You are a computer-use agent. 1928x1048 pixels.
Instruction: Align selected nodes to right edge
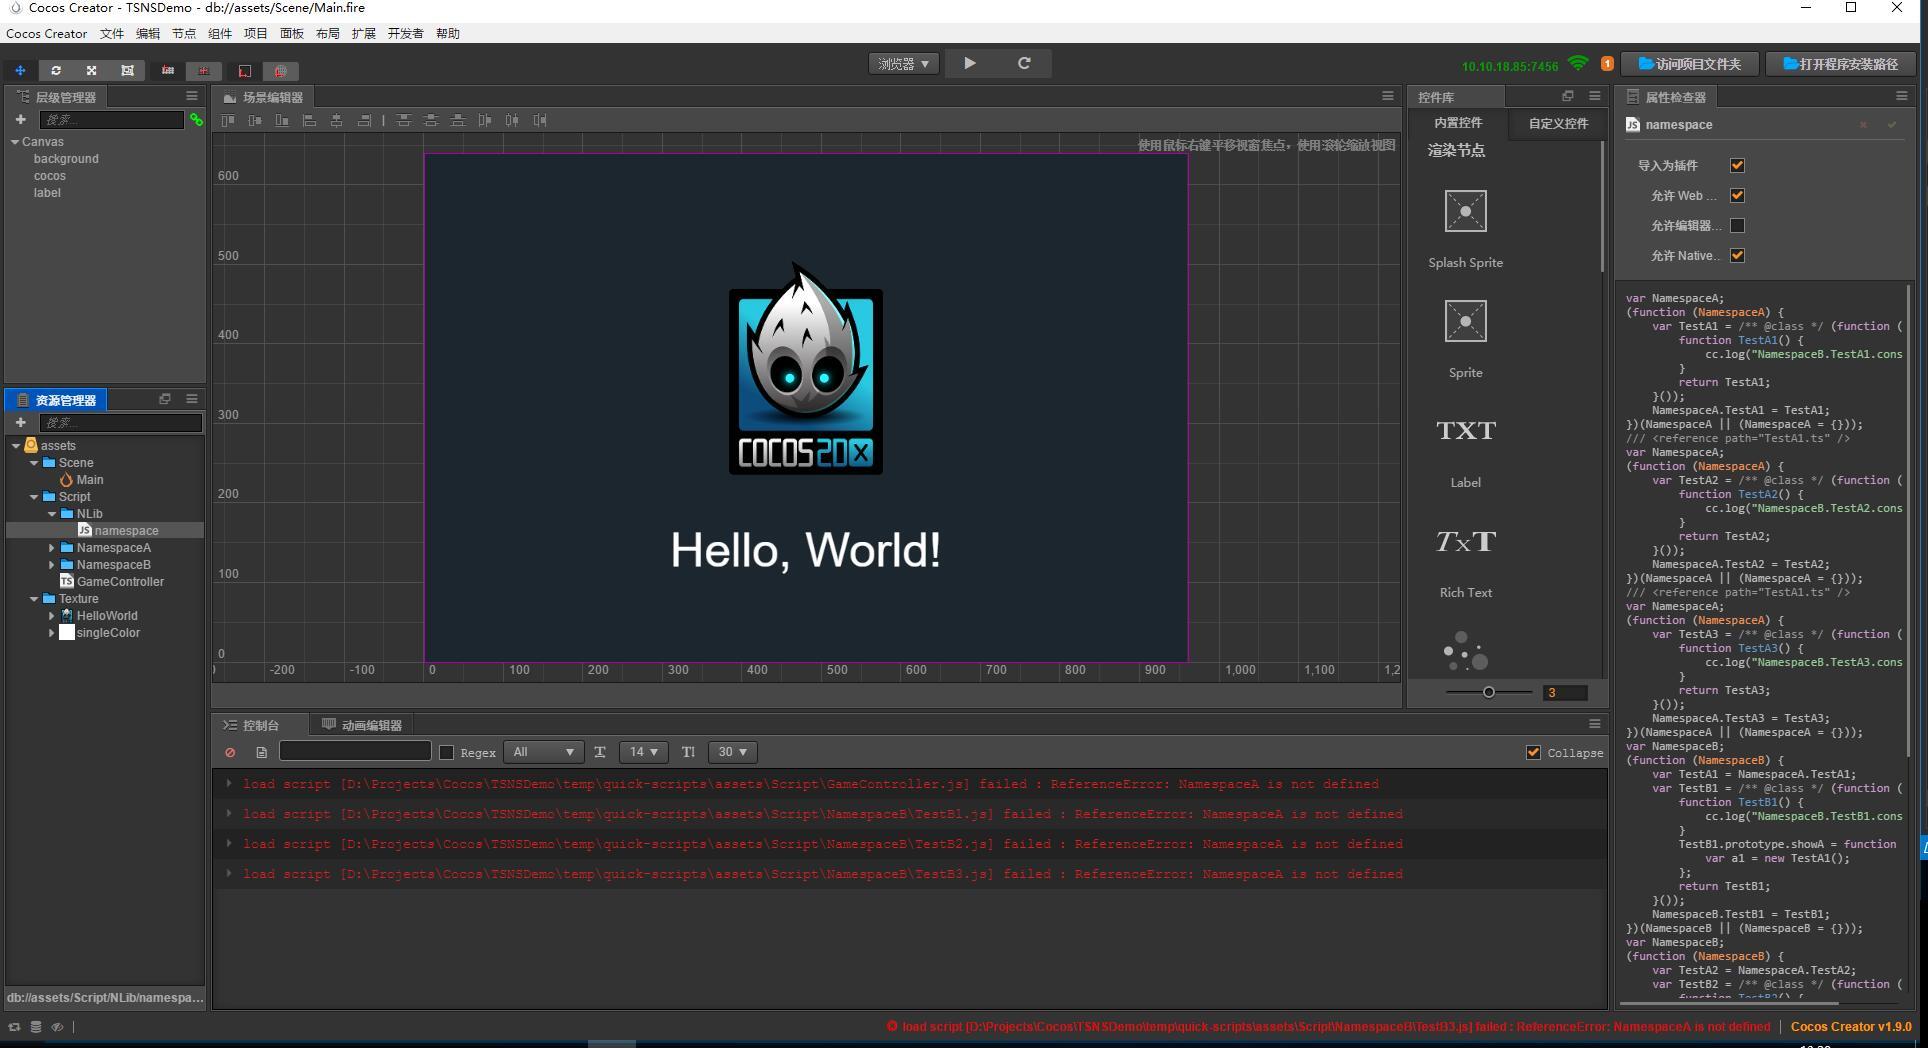tap(364, 120)
